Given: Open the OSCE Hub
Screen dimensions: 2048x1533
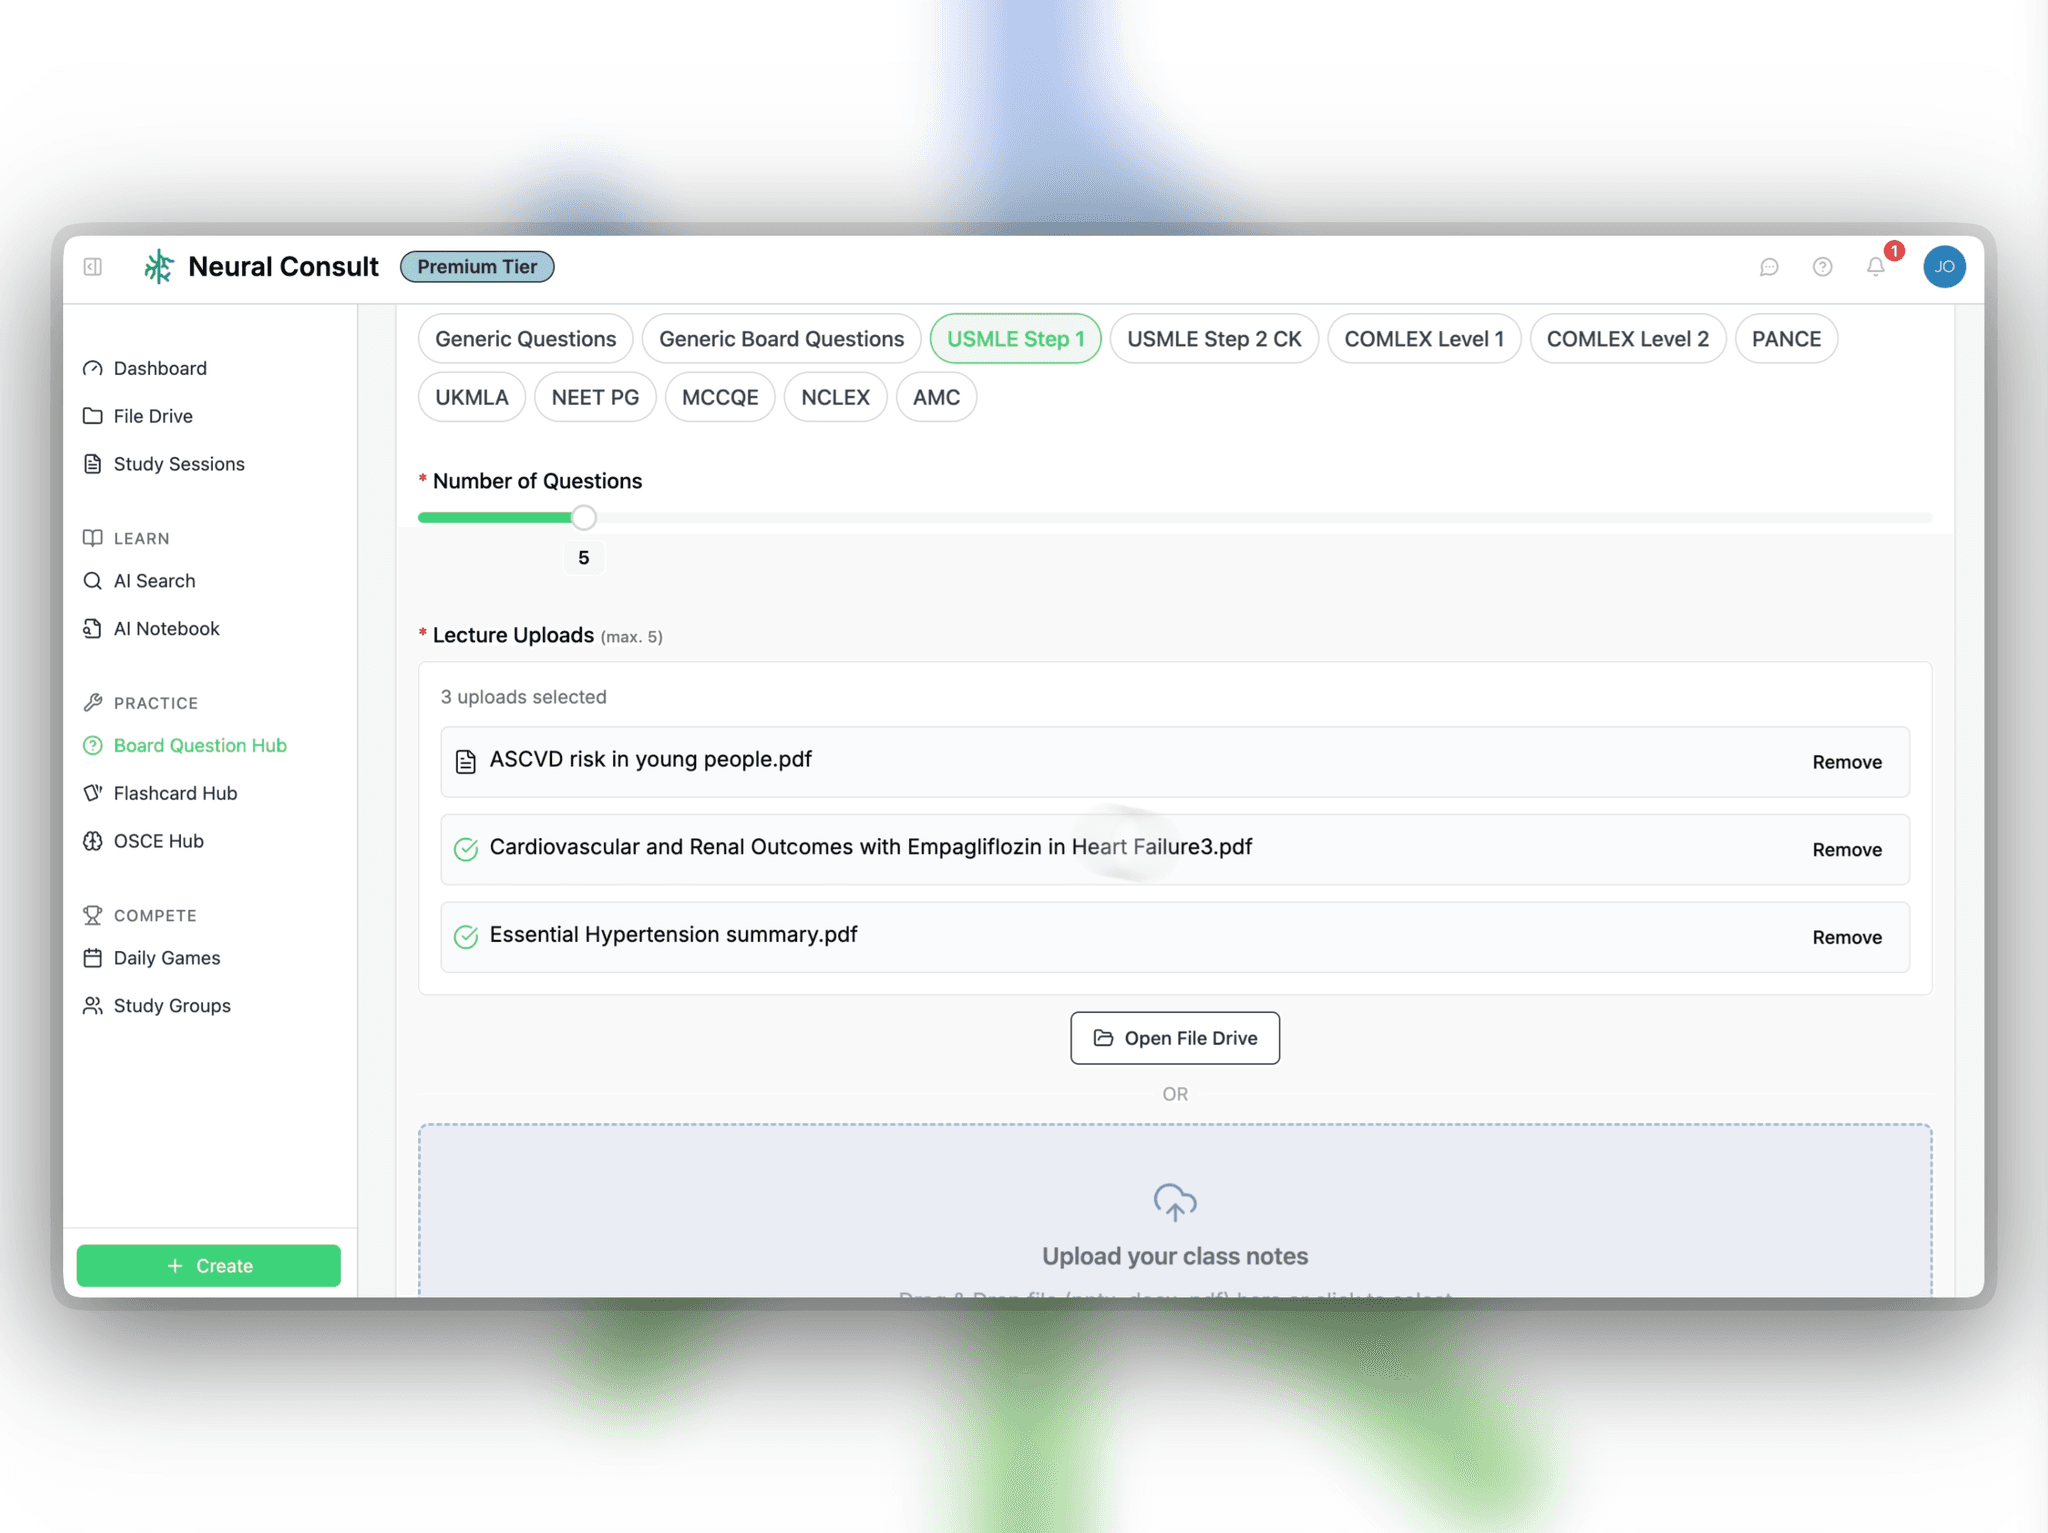Looking at the screenshot, I should (158, 840).
